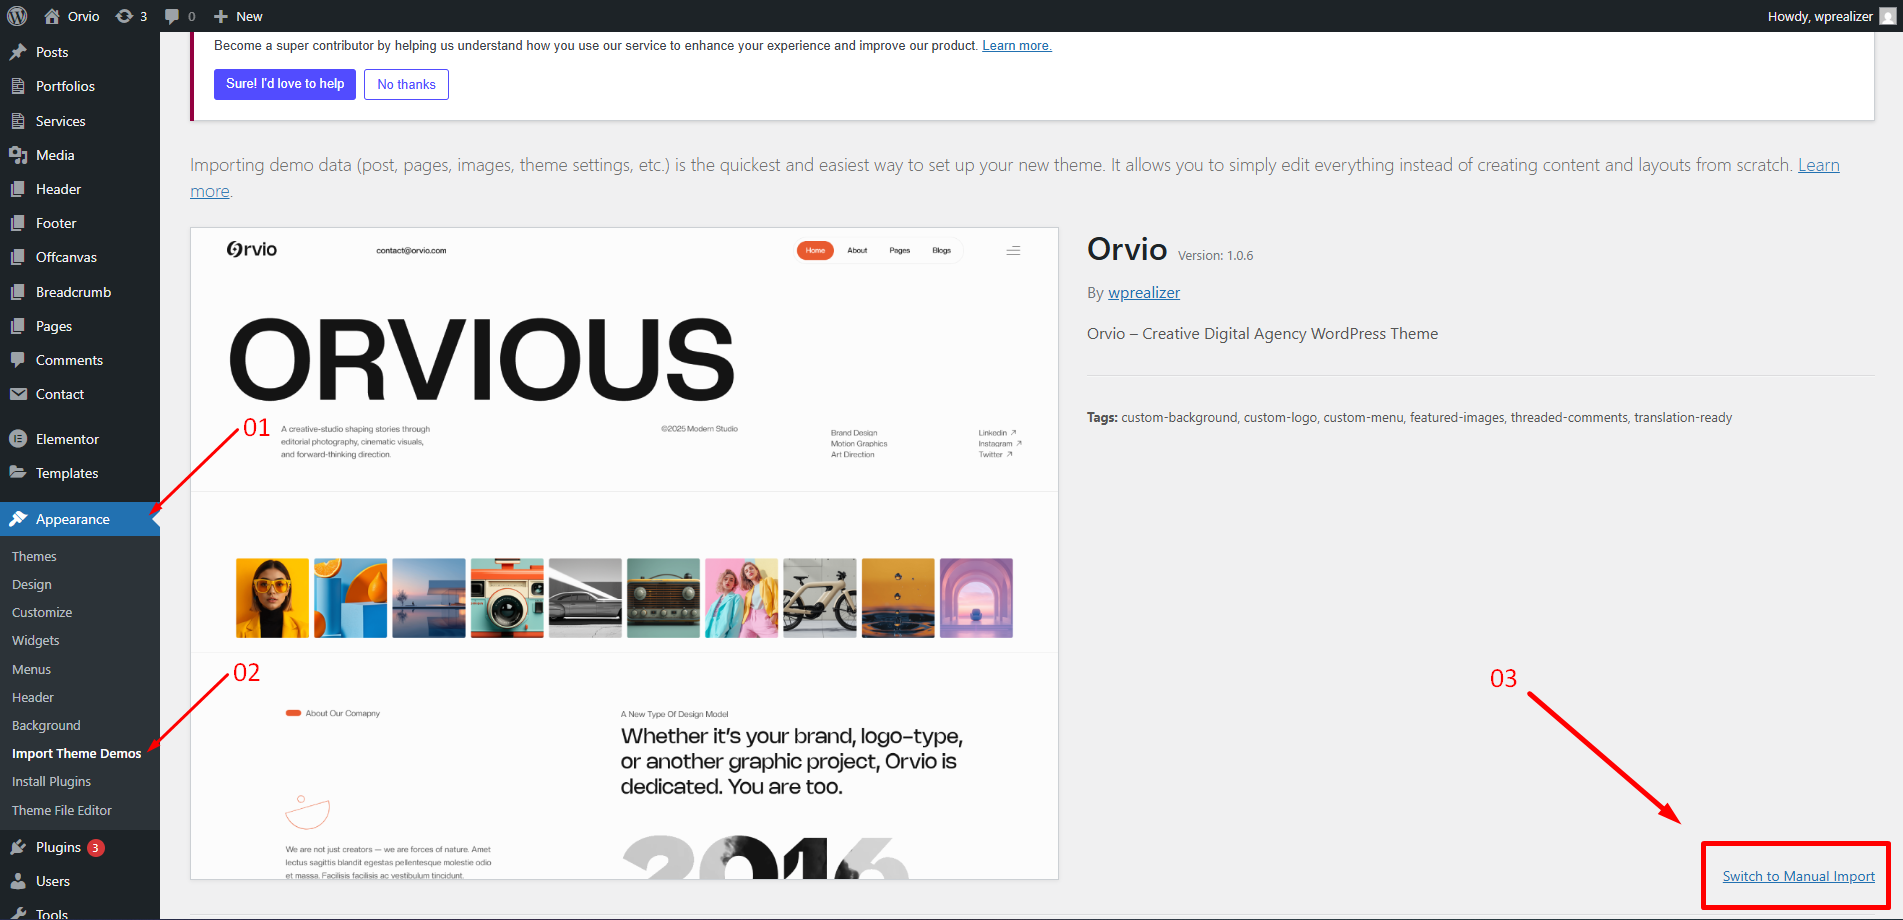
Task: Open the Learn more link in notice
Action: pos(1017,45)
